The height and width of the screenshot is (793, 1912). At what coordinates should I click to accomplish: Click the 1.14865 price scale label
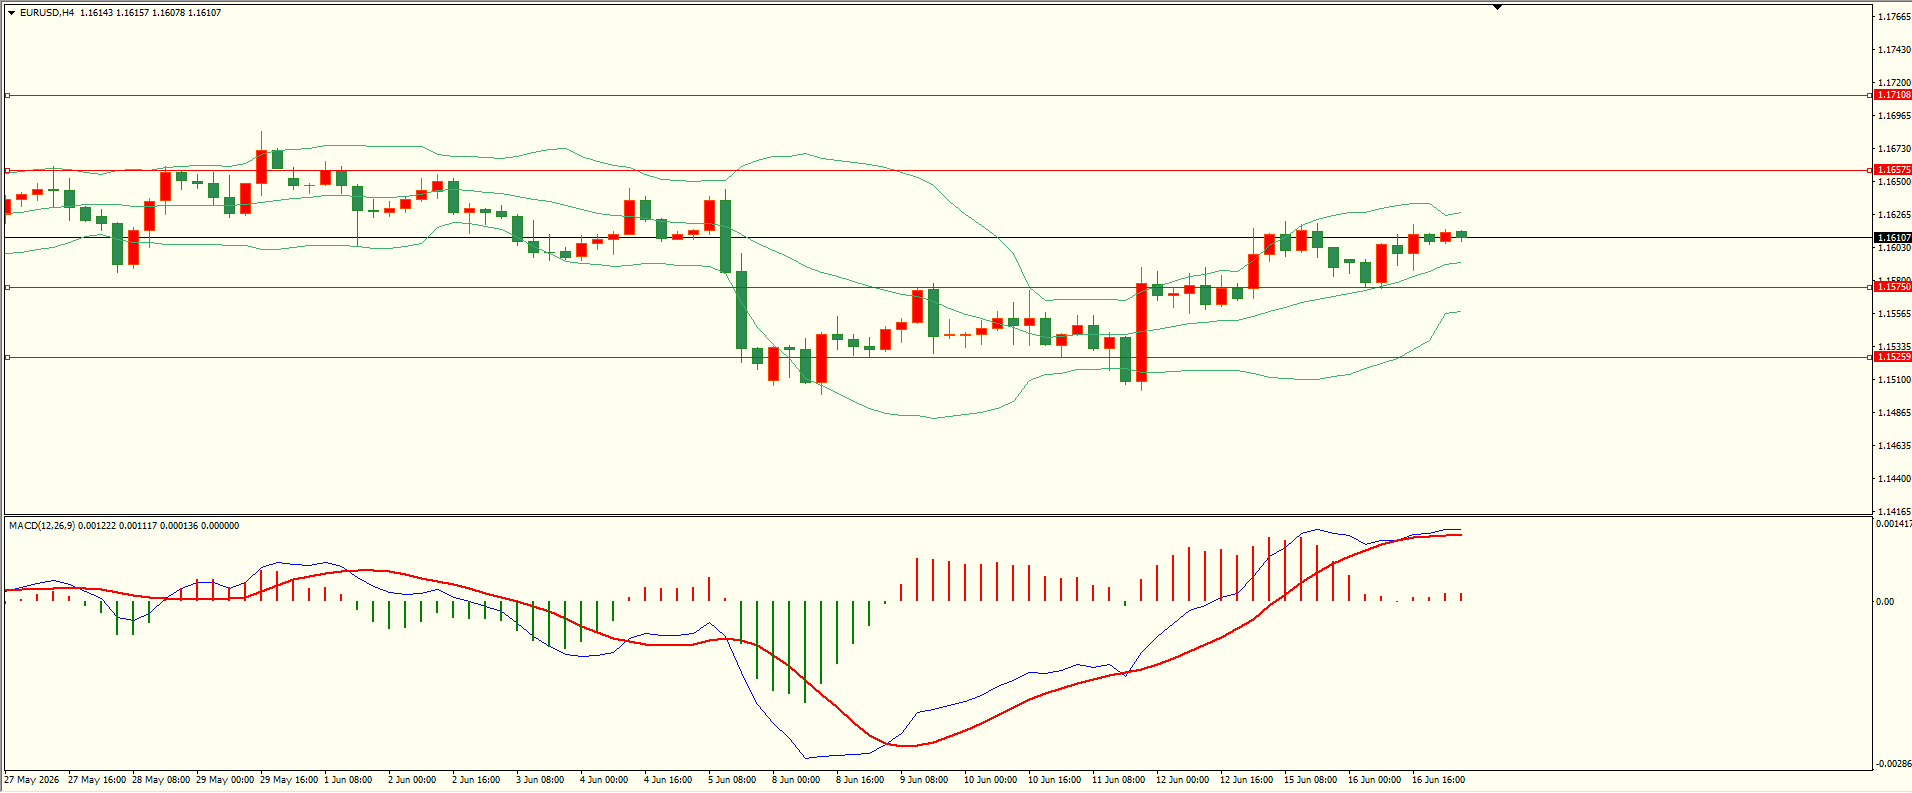[1894, 413]
